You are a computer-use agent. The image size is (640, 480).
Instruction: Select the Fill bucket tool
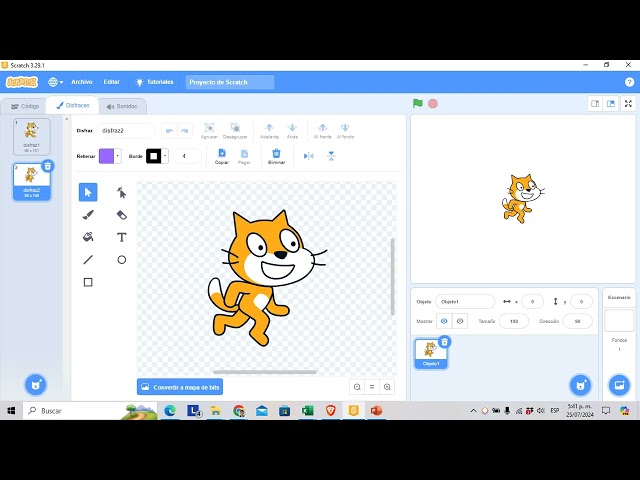click(88, 237)
